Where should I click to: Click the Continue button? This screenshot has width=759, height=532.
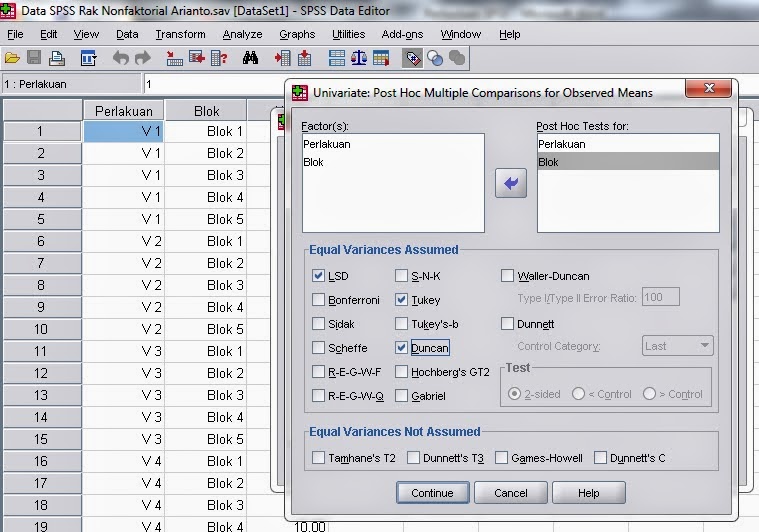(432, 493)
